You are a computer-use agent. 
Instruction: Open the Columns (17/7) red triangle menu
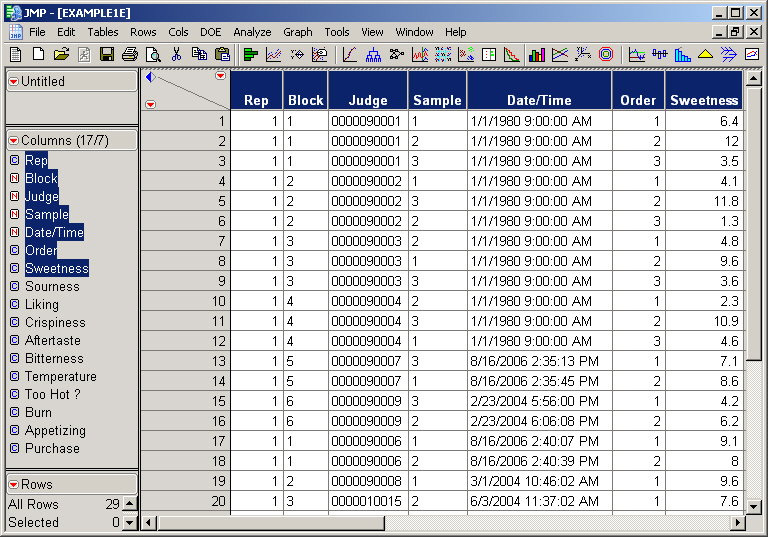pos(14,141)
